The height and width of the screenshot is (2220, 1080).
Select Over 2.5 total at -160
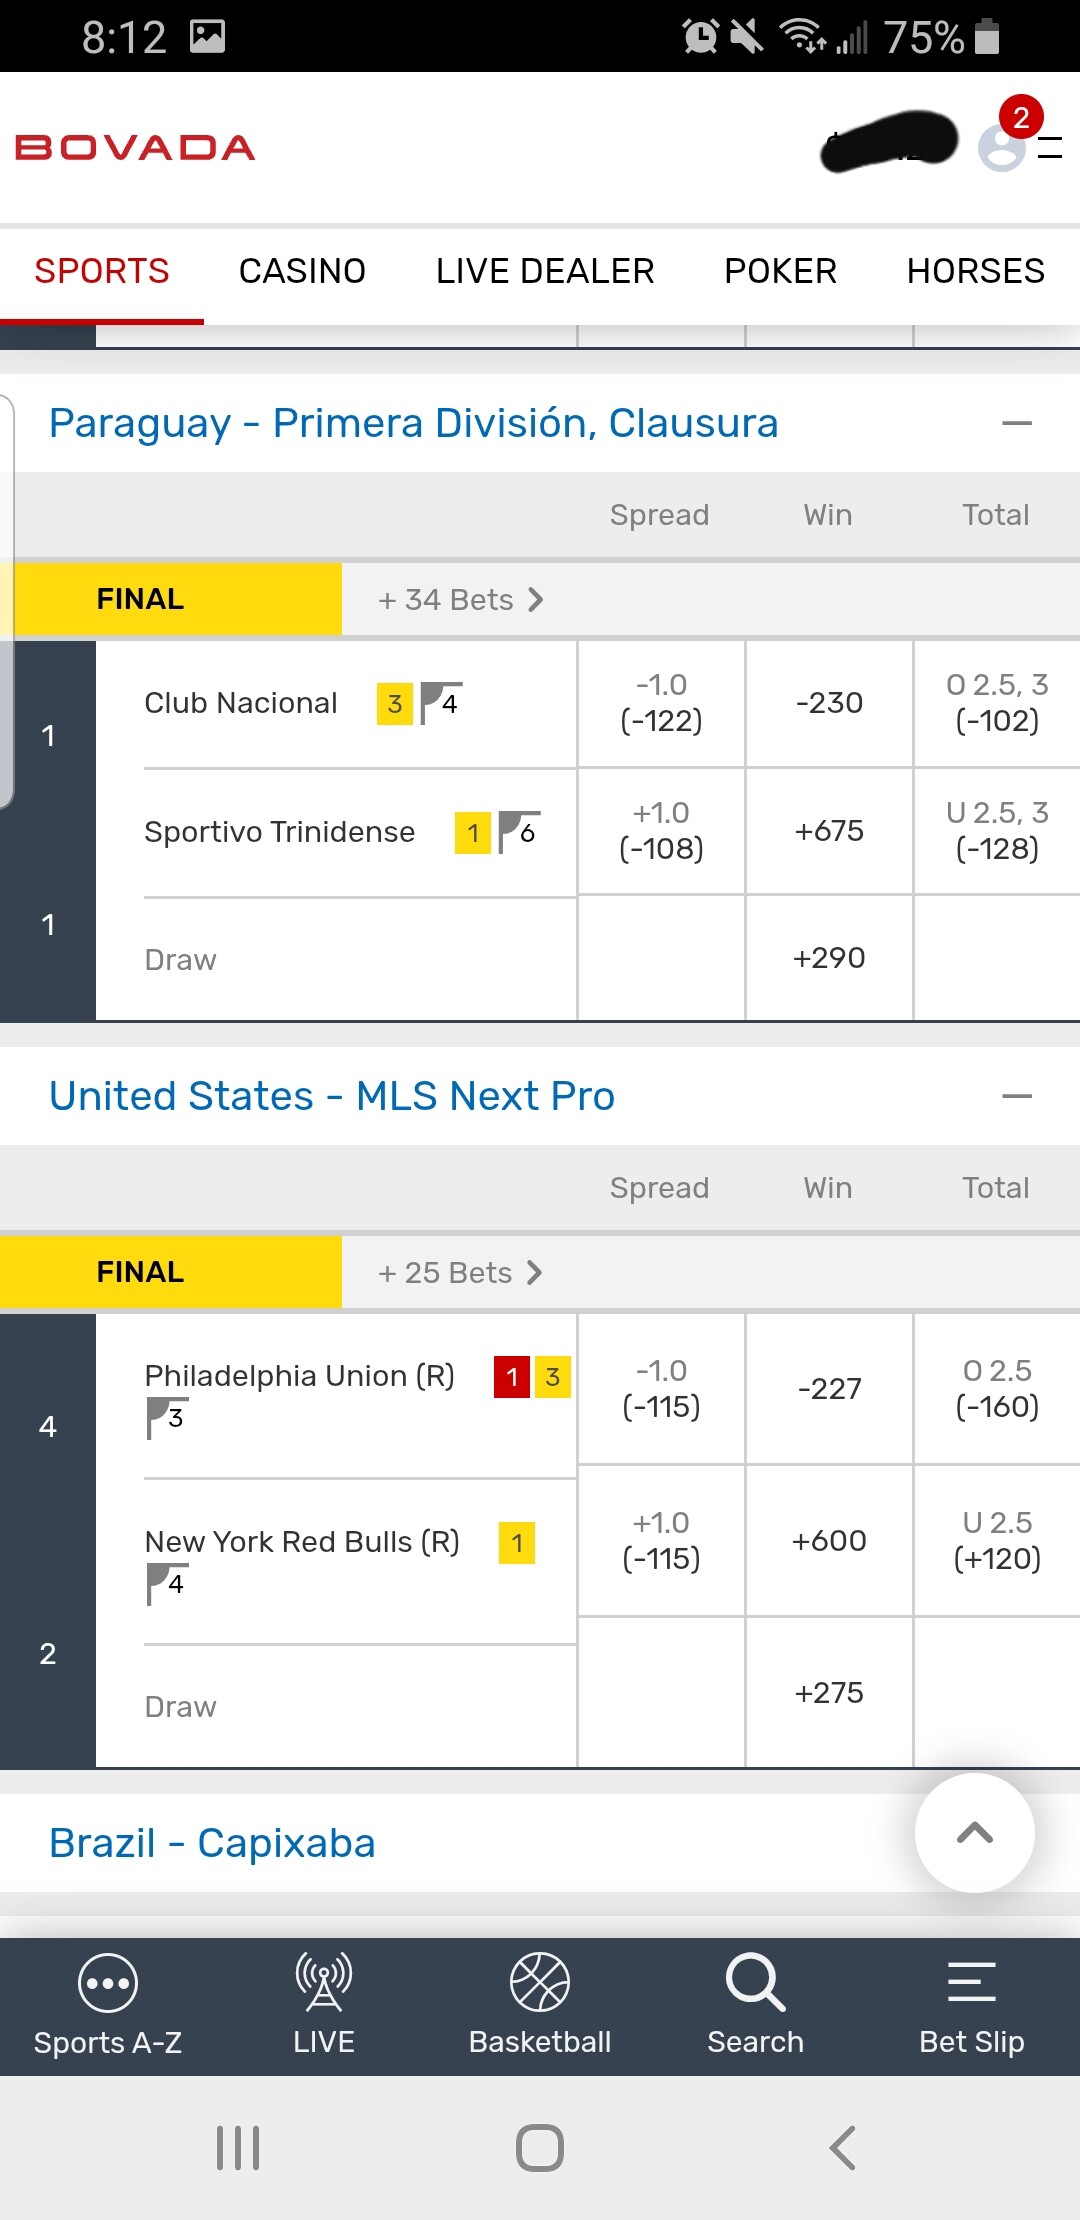tap(997, 1389)
